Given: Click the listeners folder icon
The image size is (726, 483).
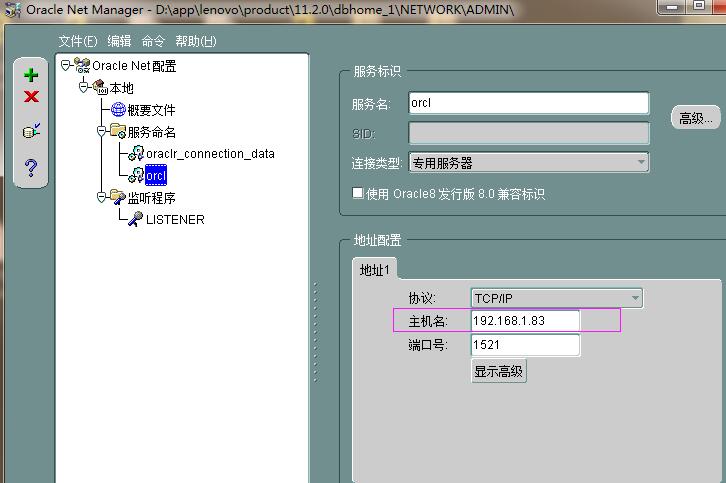Looking at the screenshot, I should click(118, 197).
